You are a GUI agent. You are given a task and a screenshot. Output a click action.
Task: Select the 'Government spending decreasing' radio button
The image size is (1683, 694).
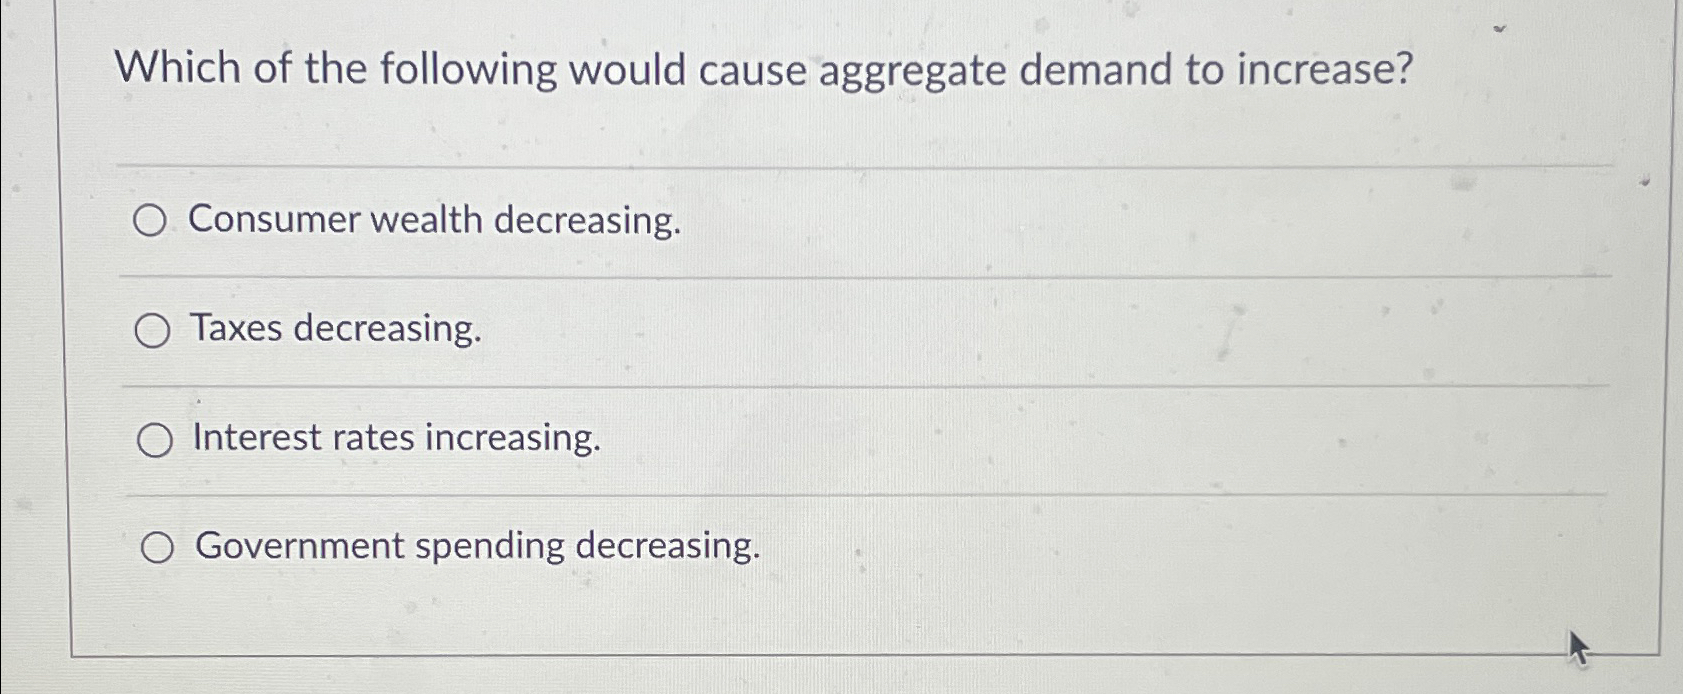coord(158,546)
